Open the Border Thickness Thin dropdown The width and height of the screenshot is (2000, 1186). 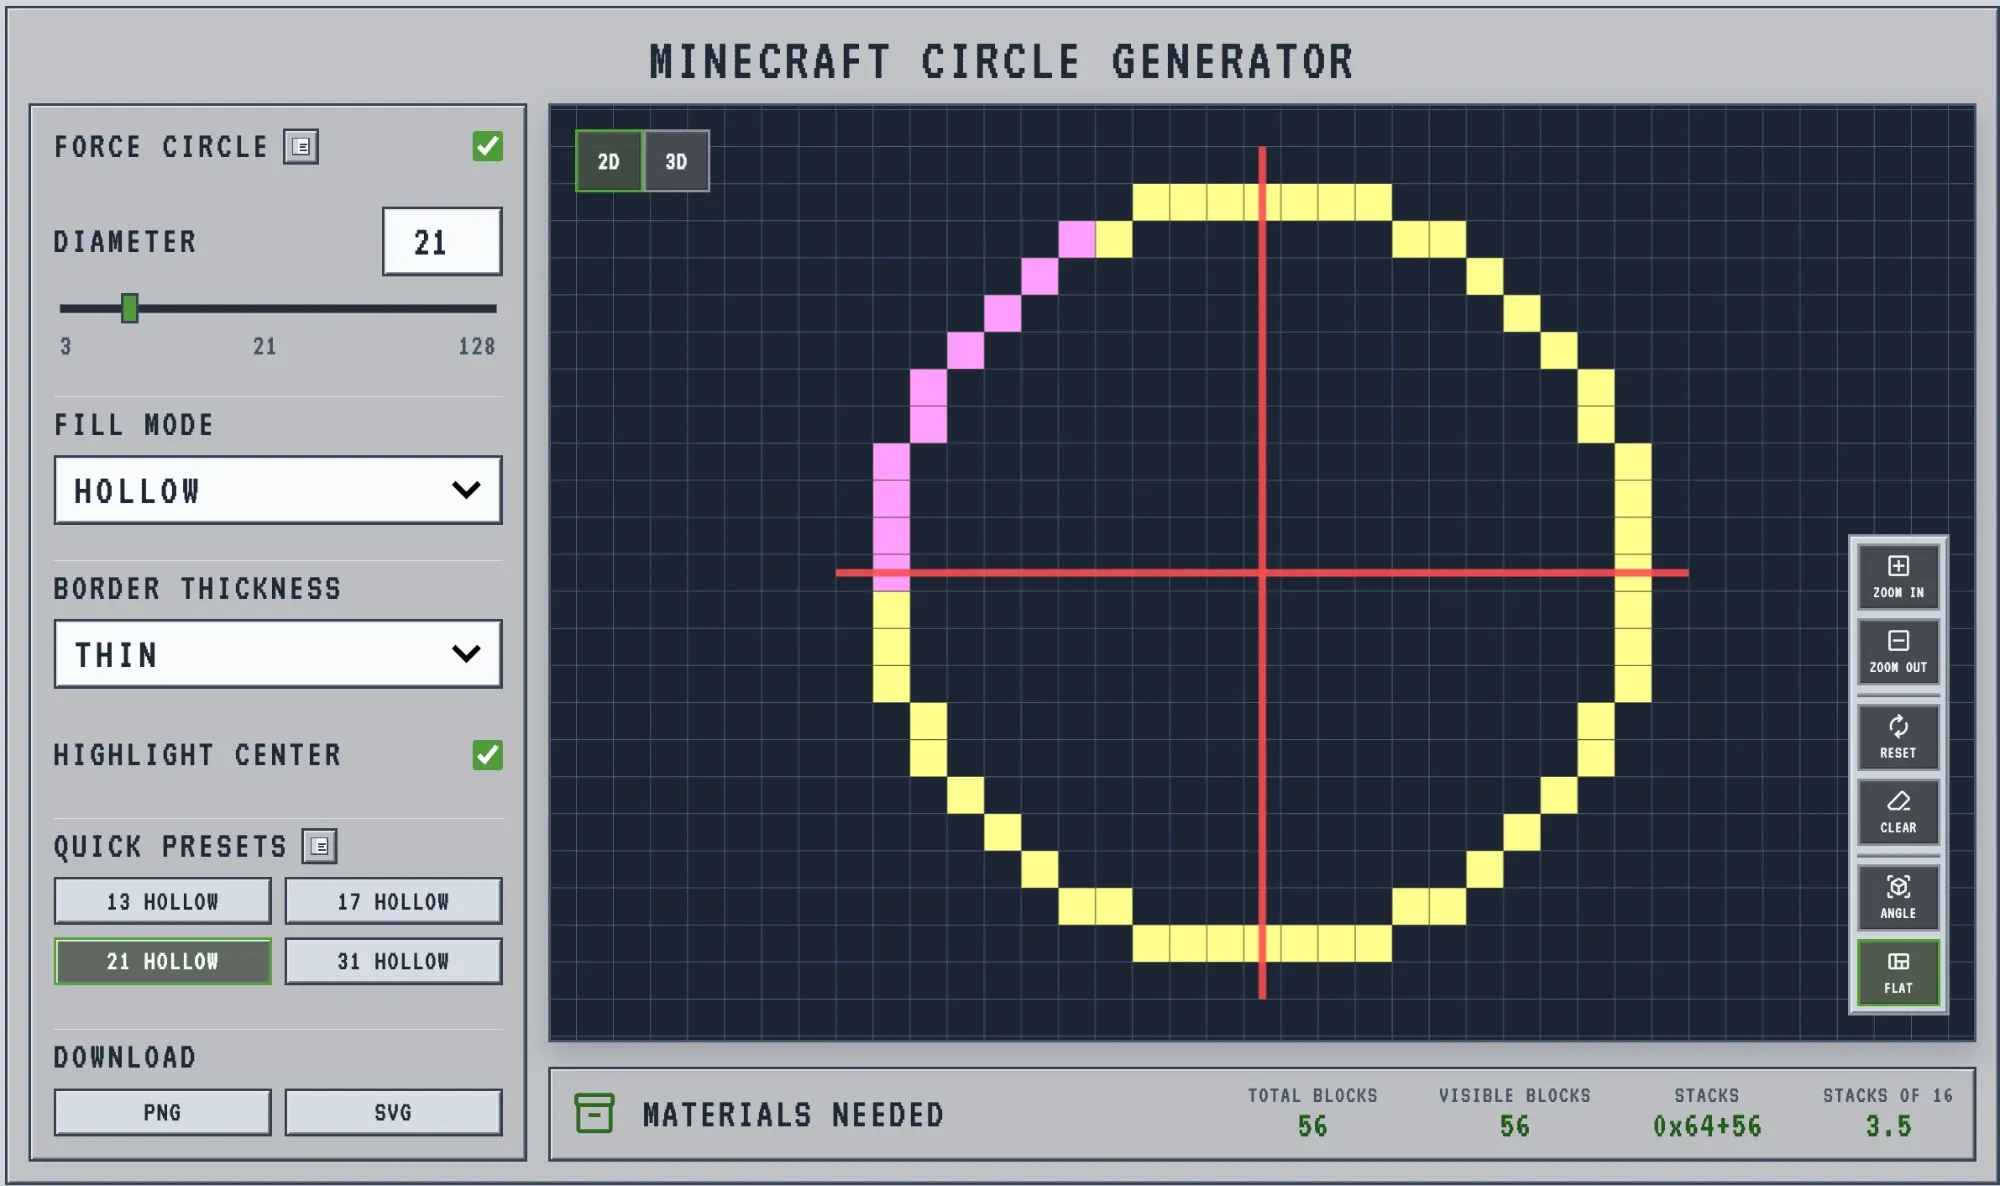click(278, 654)
